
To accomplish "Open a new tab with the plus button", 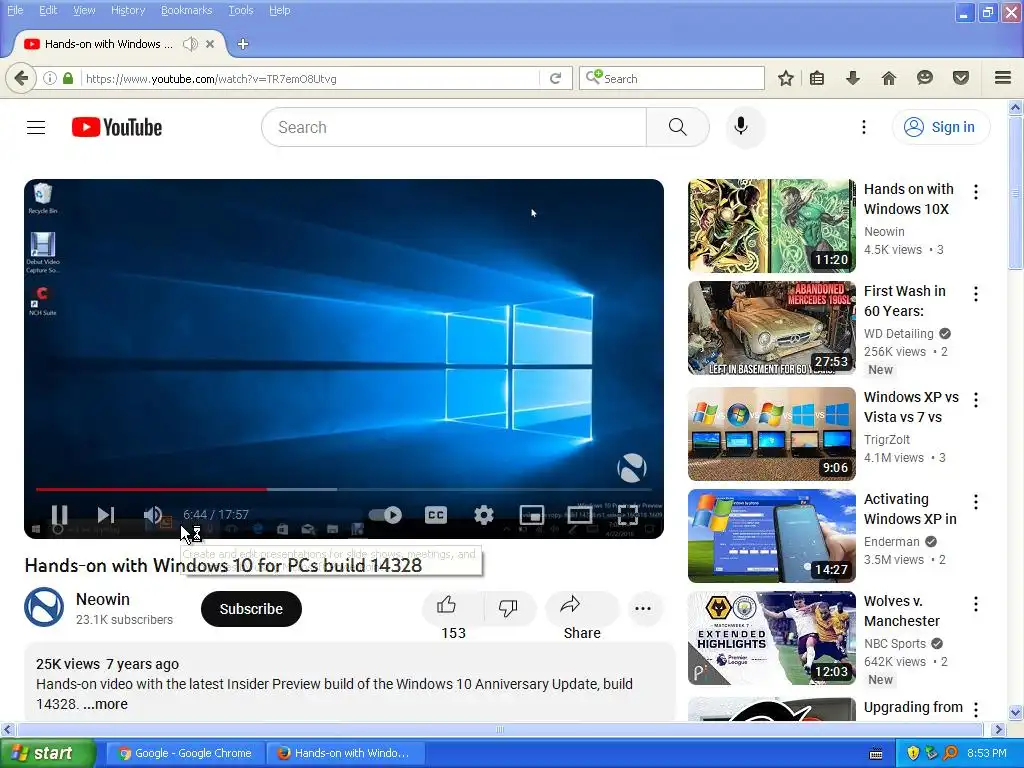I will 243,44.
